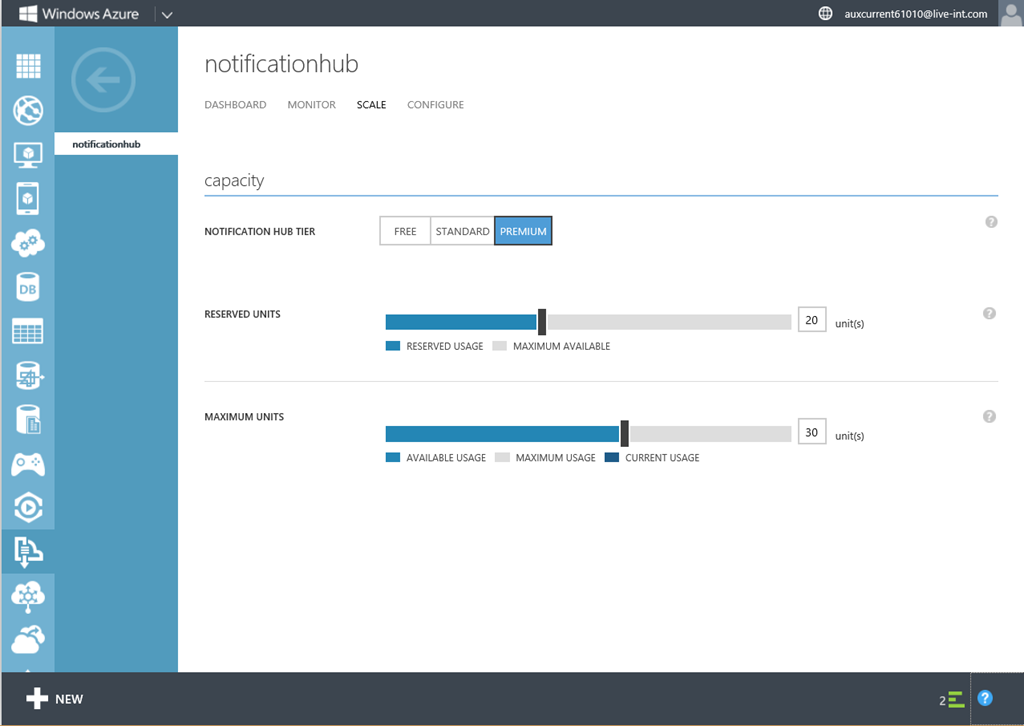Click the Maximum Units value field showing 30
Screen dimensions: 1024x726
812,432
